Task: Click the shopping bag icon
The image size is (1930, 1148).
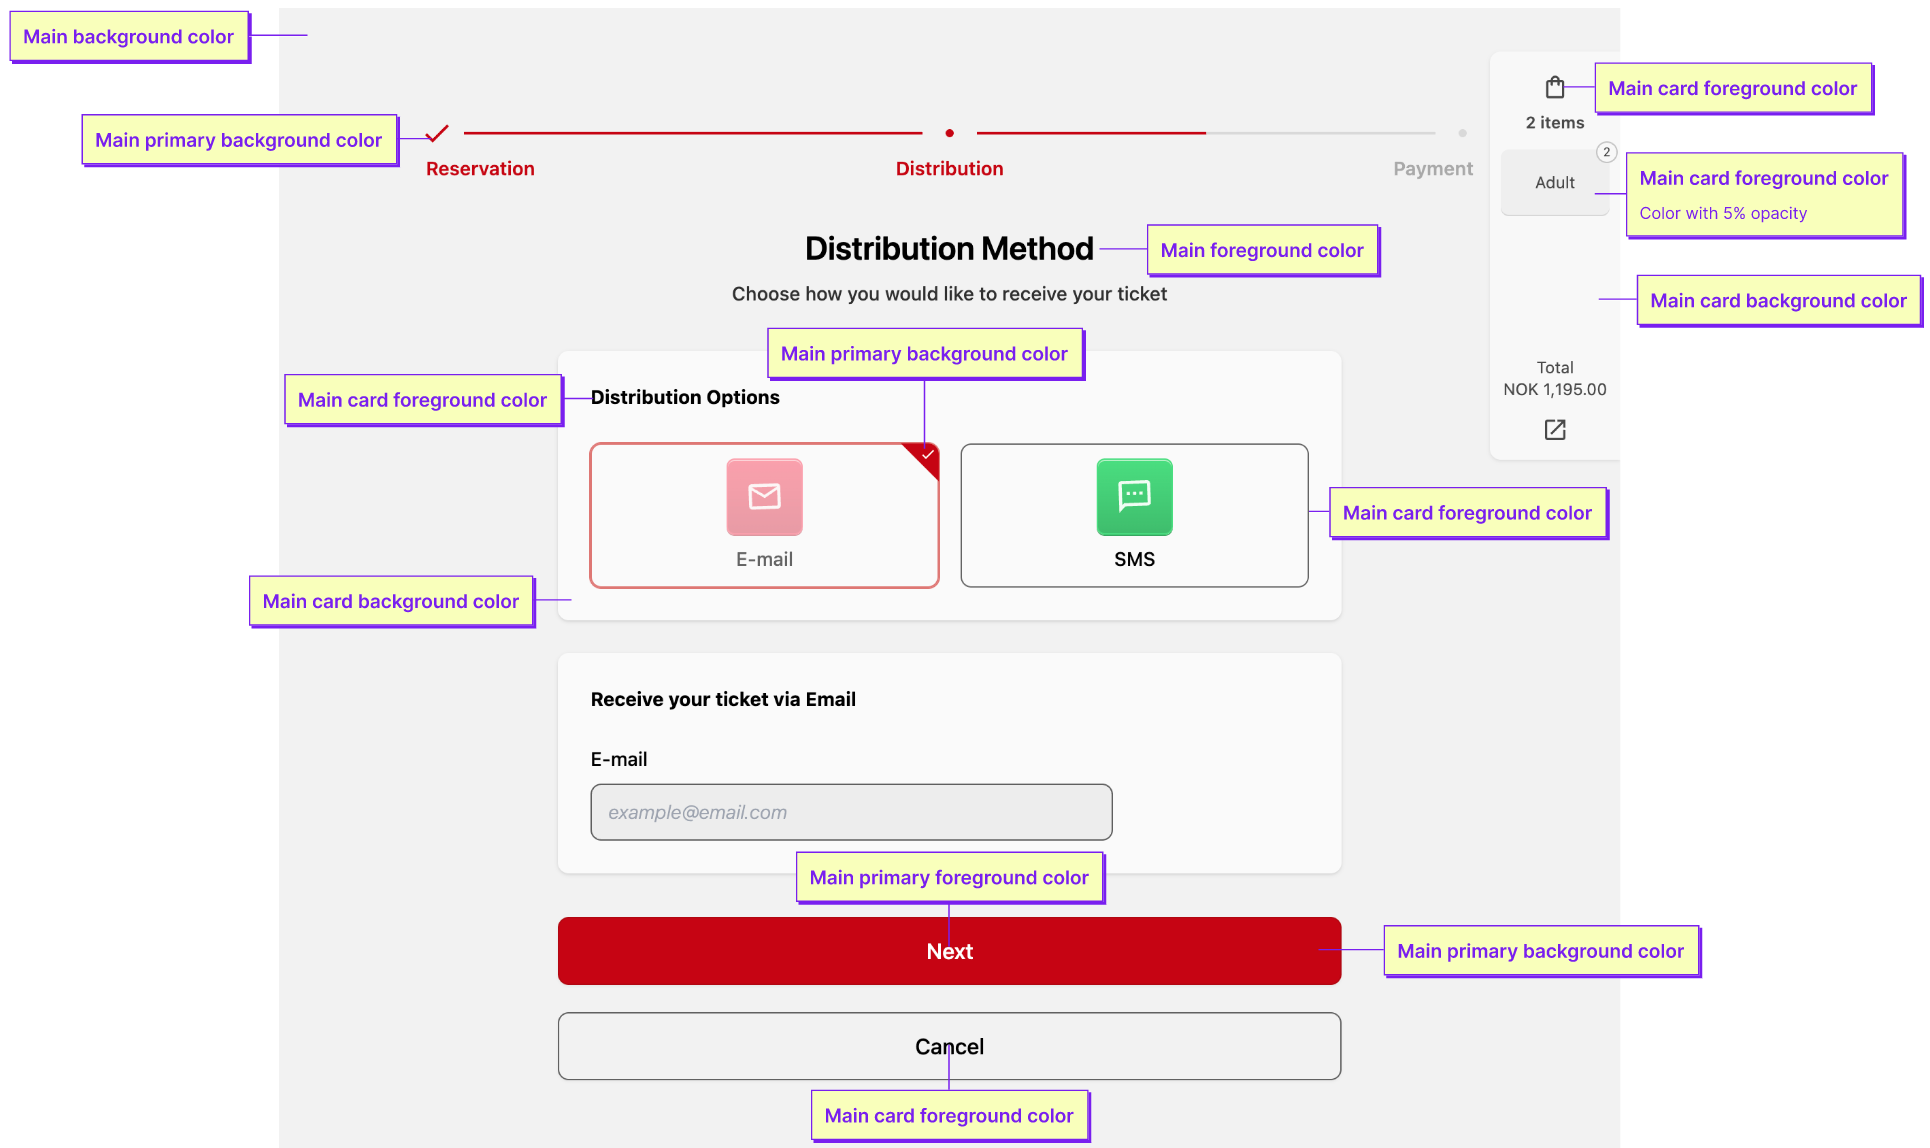Action: (x=1554, y=88)
